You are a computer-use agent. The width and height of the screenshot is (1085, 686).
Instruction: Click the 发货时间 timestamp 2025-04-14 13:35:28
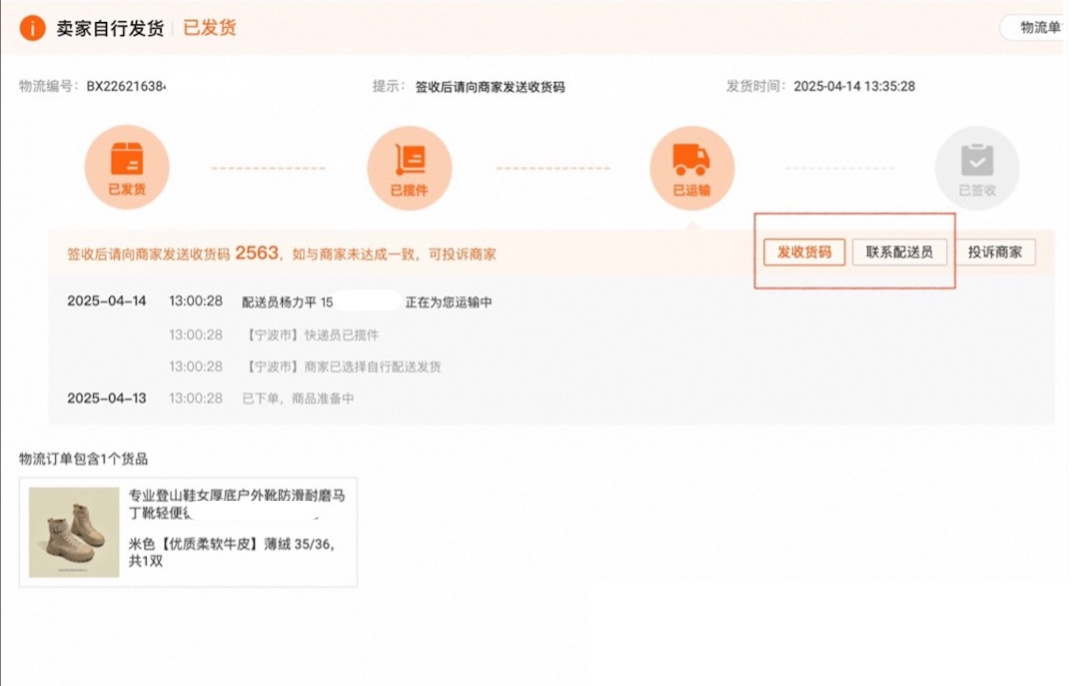(x=854, y=87)
